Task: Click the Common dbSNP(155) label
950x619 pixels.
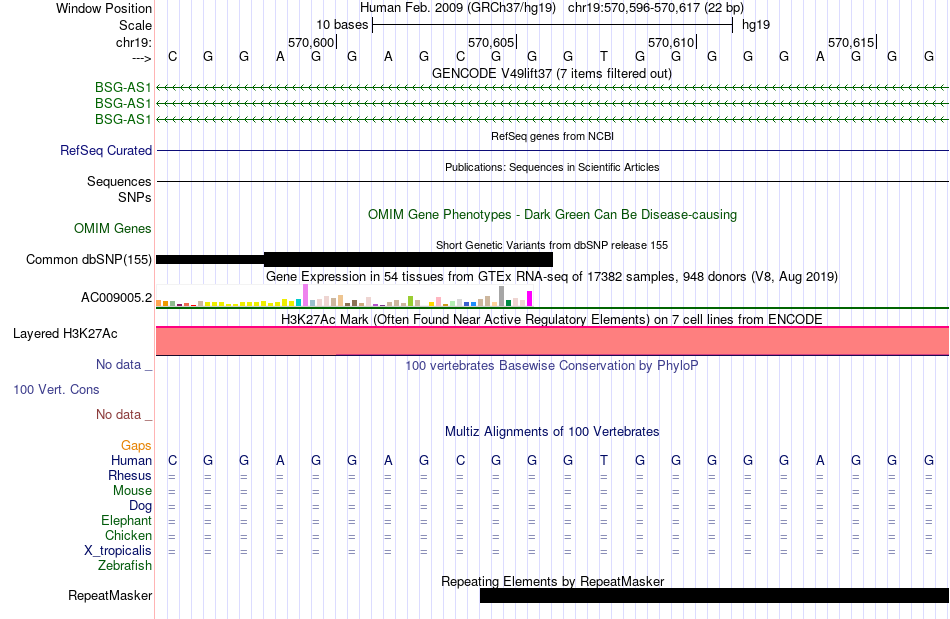Action: point(88,259)
